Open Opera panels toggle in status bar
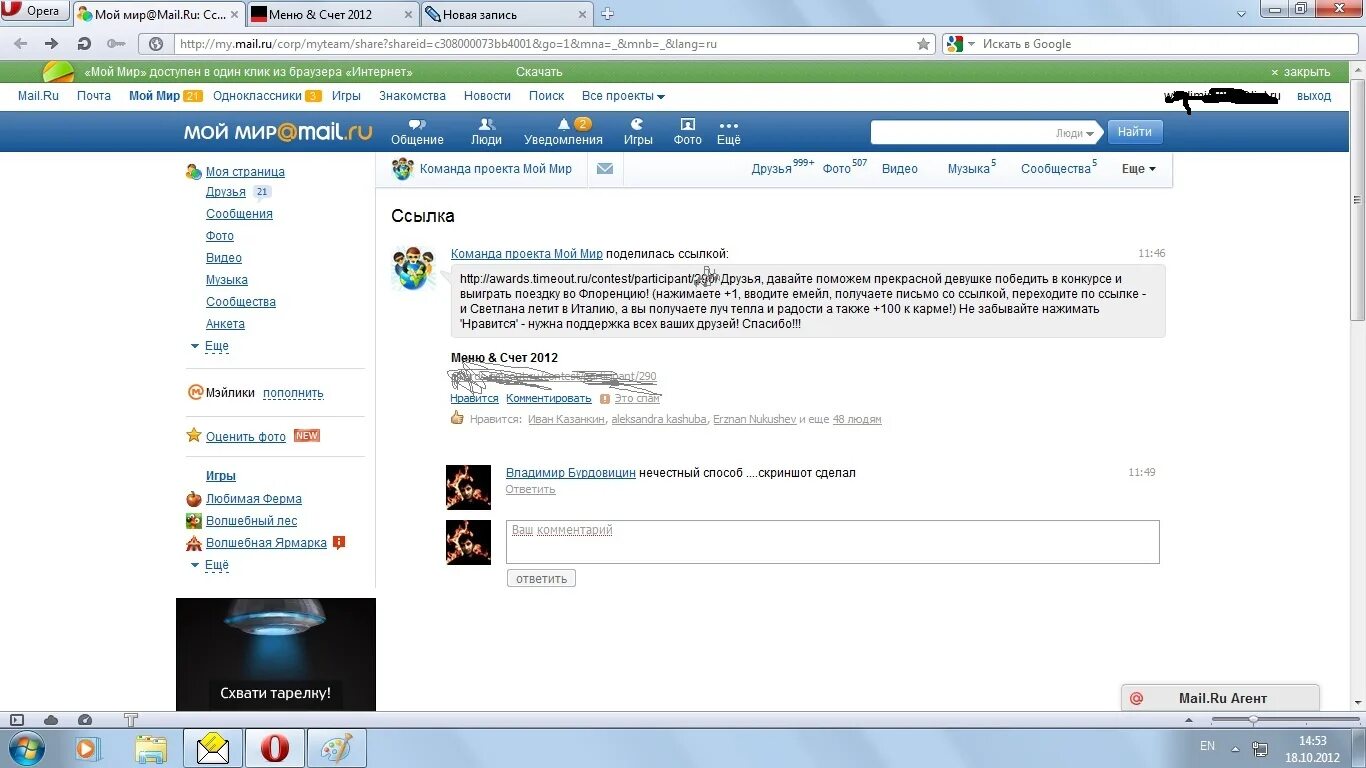Viewport: 1366px width, 768px height. (16, 720)
